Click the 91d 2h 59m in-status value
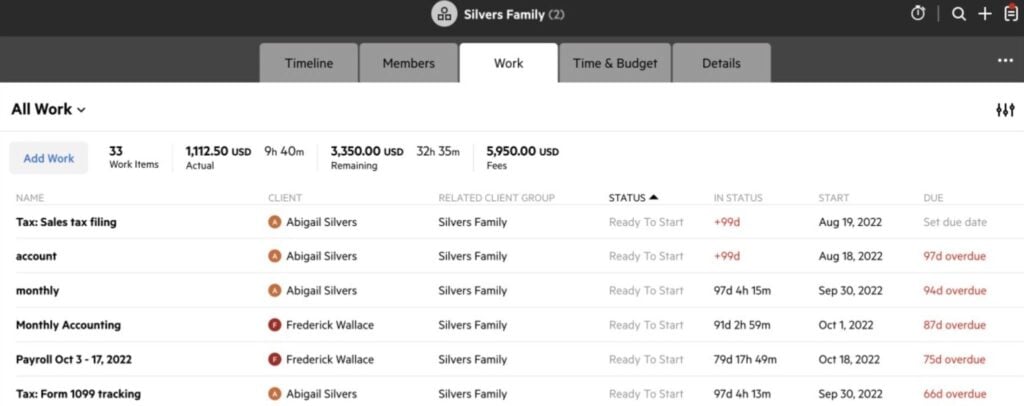 click(x=742, y=325)
